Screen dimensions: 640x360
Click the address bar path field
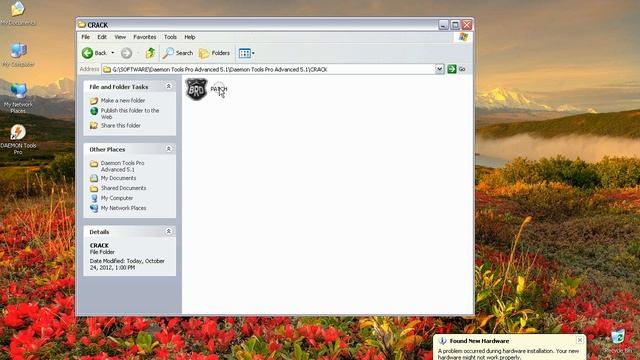coord(269,69)
